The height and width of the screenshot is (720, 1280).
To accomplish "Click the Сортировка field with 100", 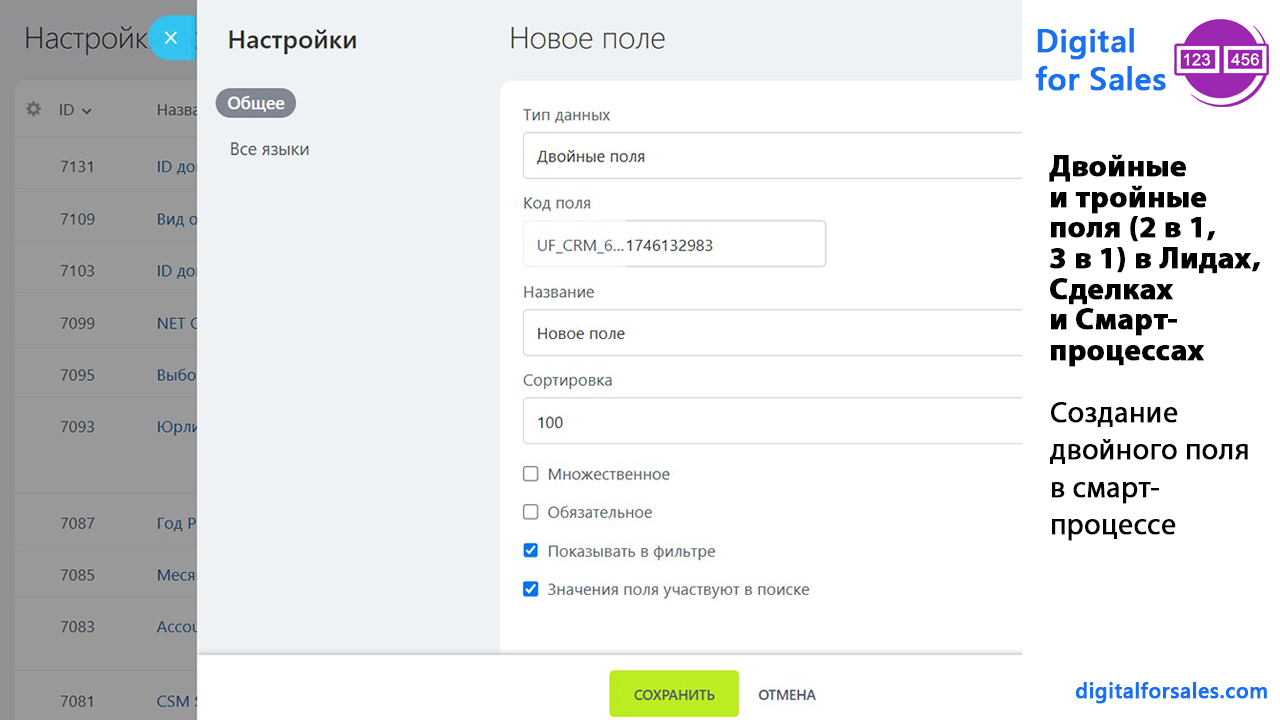I will pos(772,422).
